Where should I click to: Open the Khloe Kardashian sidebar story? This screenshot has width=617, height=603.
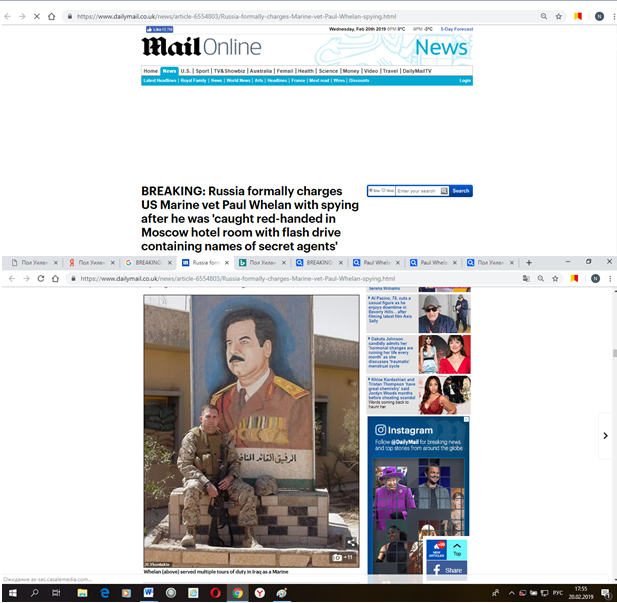click(419, 395)
